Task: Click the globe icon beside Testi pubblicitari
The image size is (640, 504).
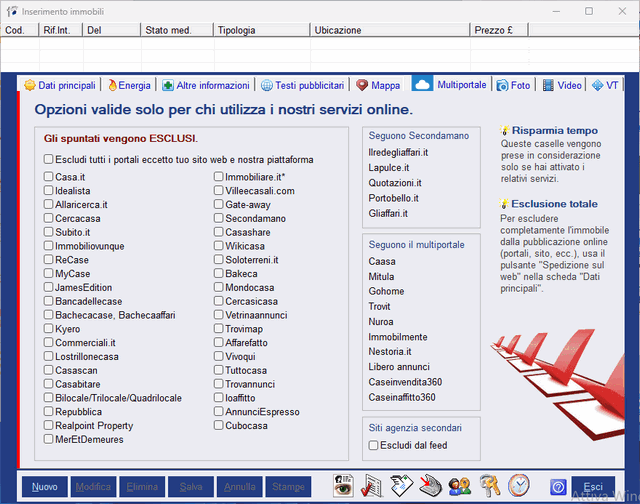Action: (267, 85)
